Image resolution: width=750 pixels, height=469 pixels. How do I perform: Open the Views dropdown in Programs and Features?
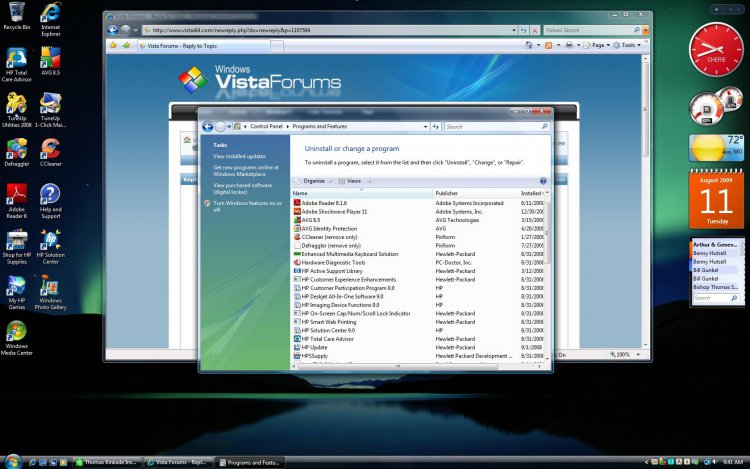click(354, 181)
